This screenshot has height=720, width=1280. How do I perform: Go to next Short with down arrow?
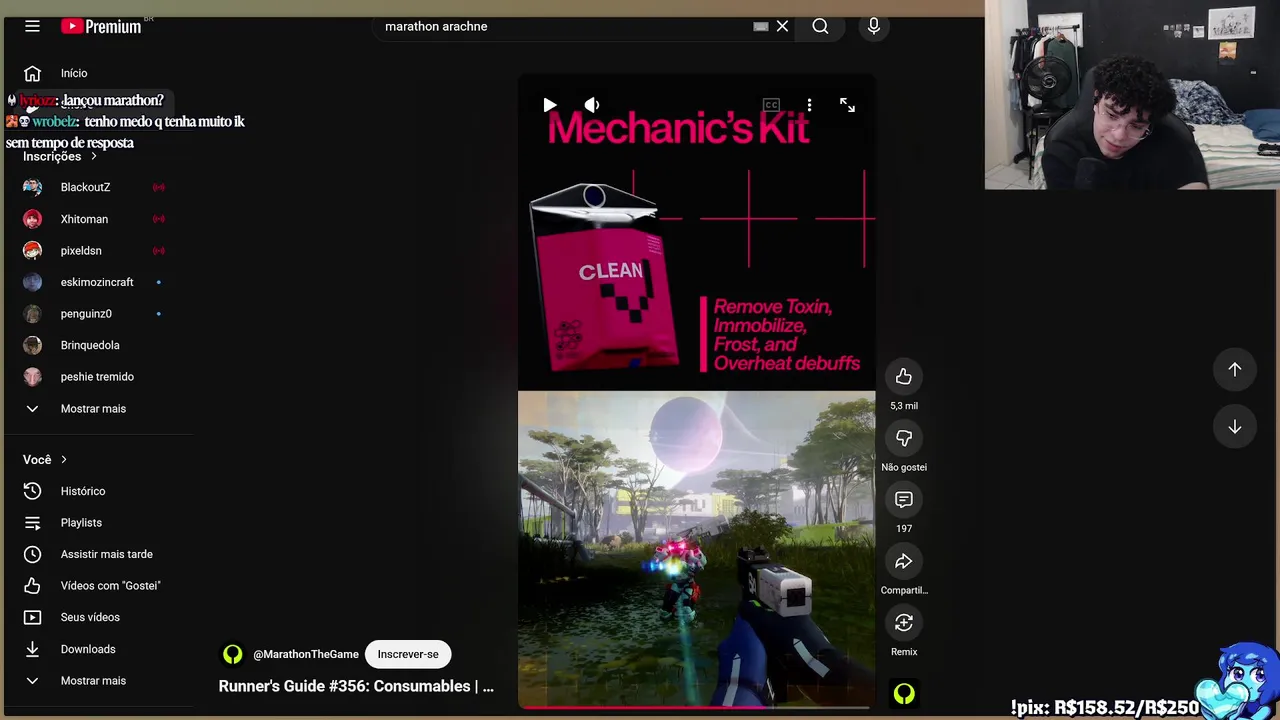[x=1235, y=427]
